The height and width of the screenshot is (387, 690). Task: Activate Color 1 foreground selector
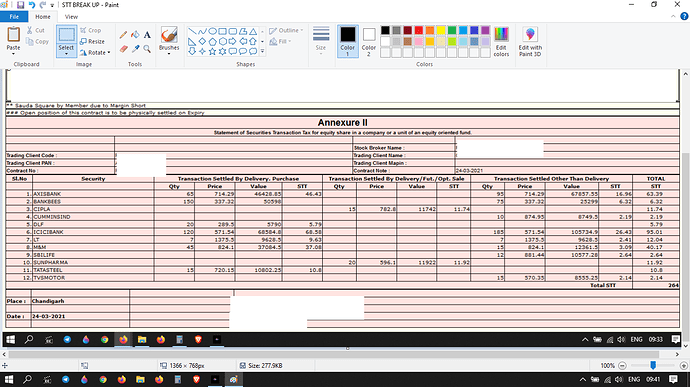coord(348,41)
